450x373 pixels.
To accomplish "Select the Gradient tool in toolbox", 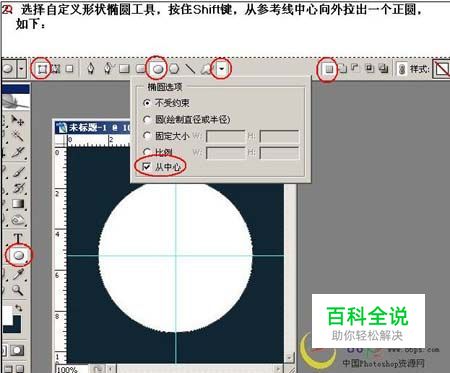I will click(x=18, y=204).
